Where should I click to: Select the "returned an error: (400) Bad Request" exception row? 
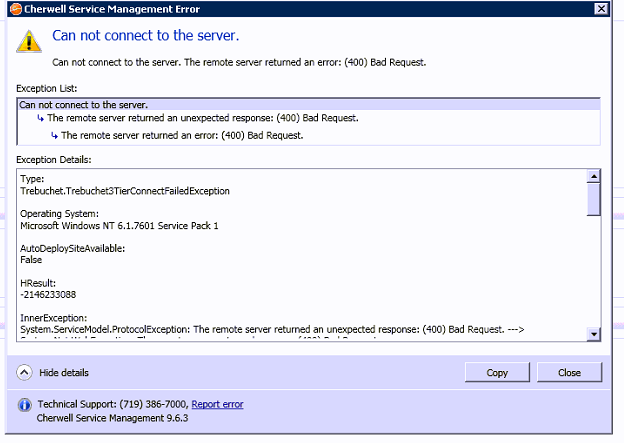click(181, 135)
